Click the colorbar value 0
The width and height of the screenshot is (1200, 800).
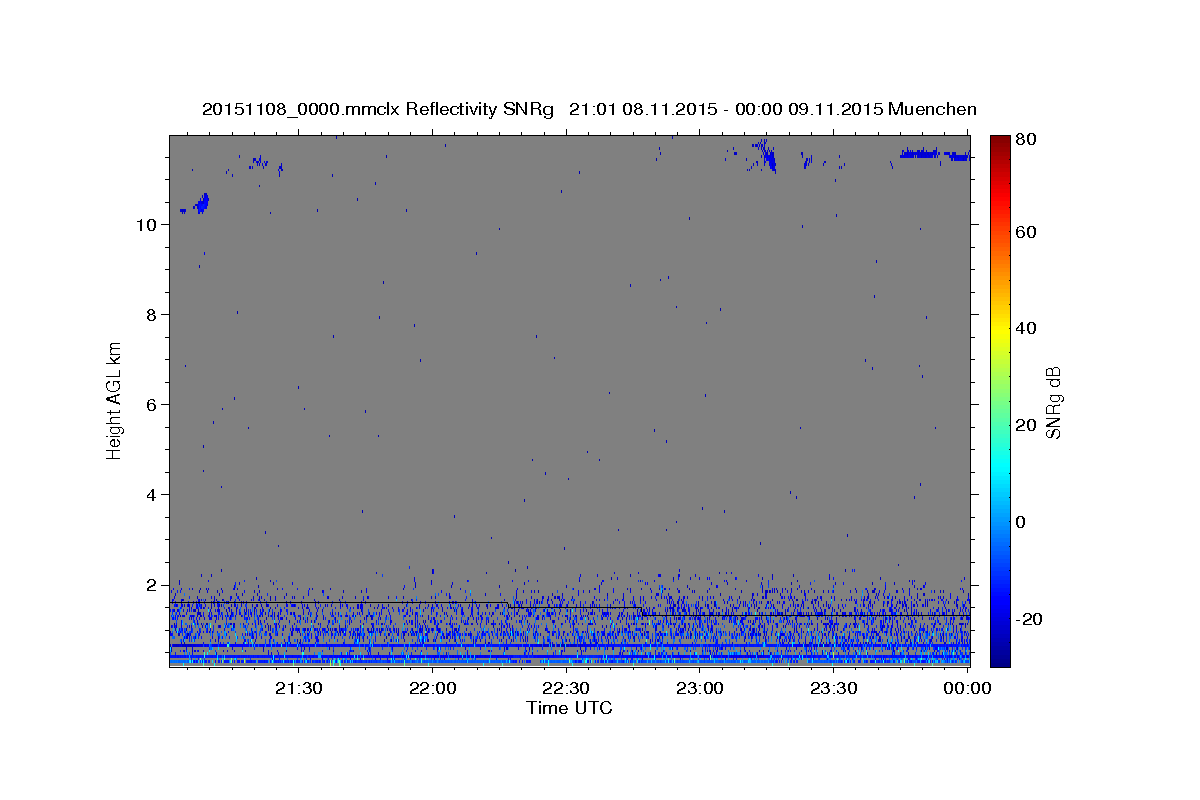coord(1022,522)
